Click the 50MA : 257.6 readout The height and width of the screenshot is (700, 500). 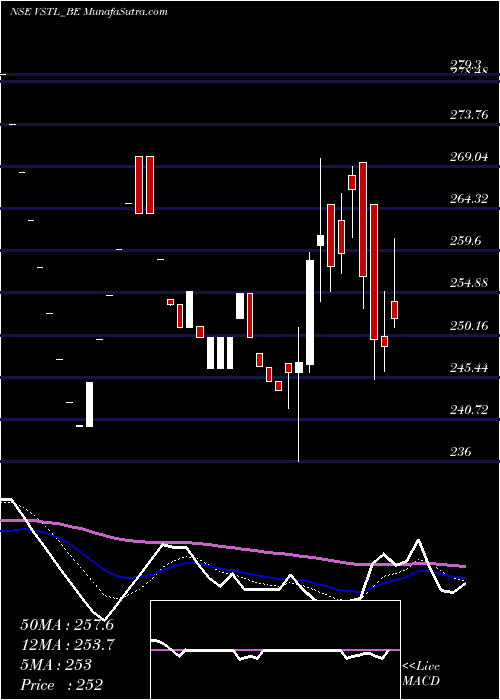67,625
